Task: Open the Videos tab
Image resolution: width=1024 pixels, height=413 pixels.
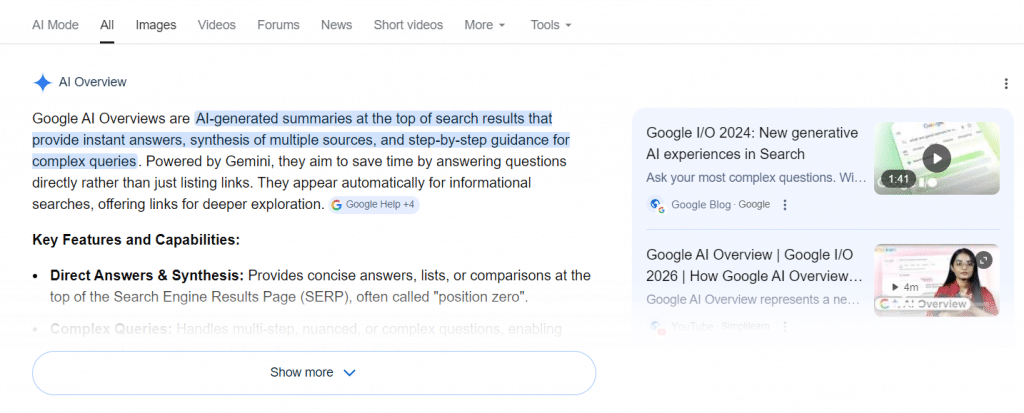Action: click(217, 25)
